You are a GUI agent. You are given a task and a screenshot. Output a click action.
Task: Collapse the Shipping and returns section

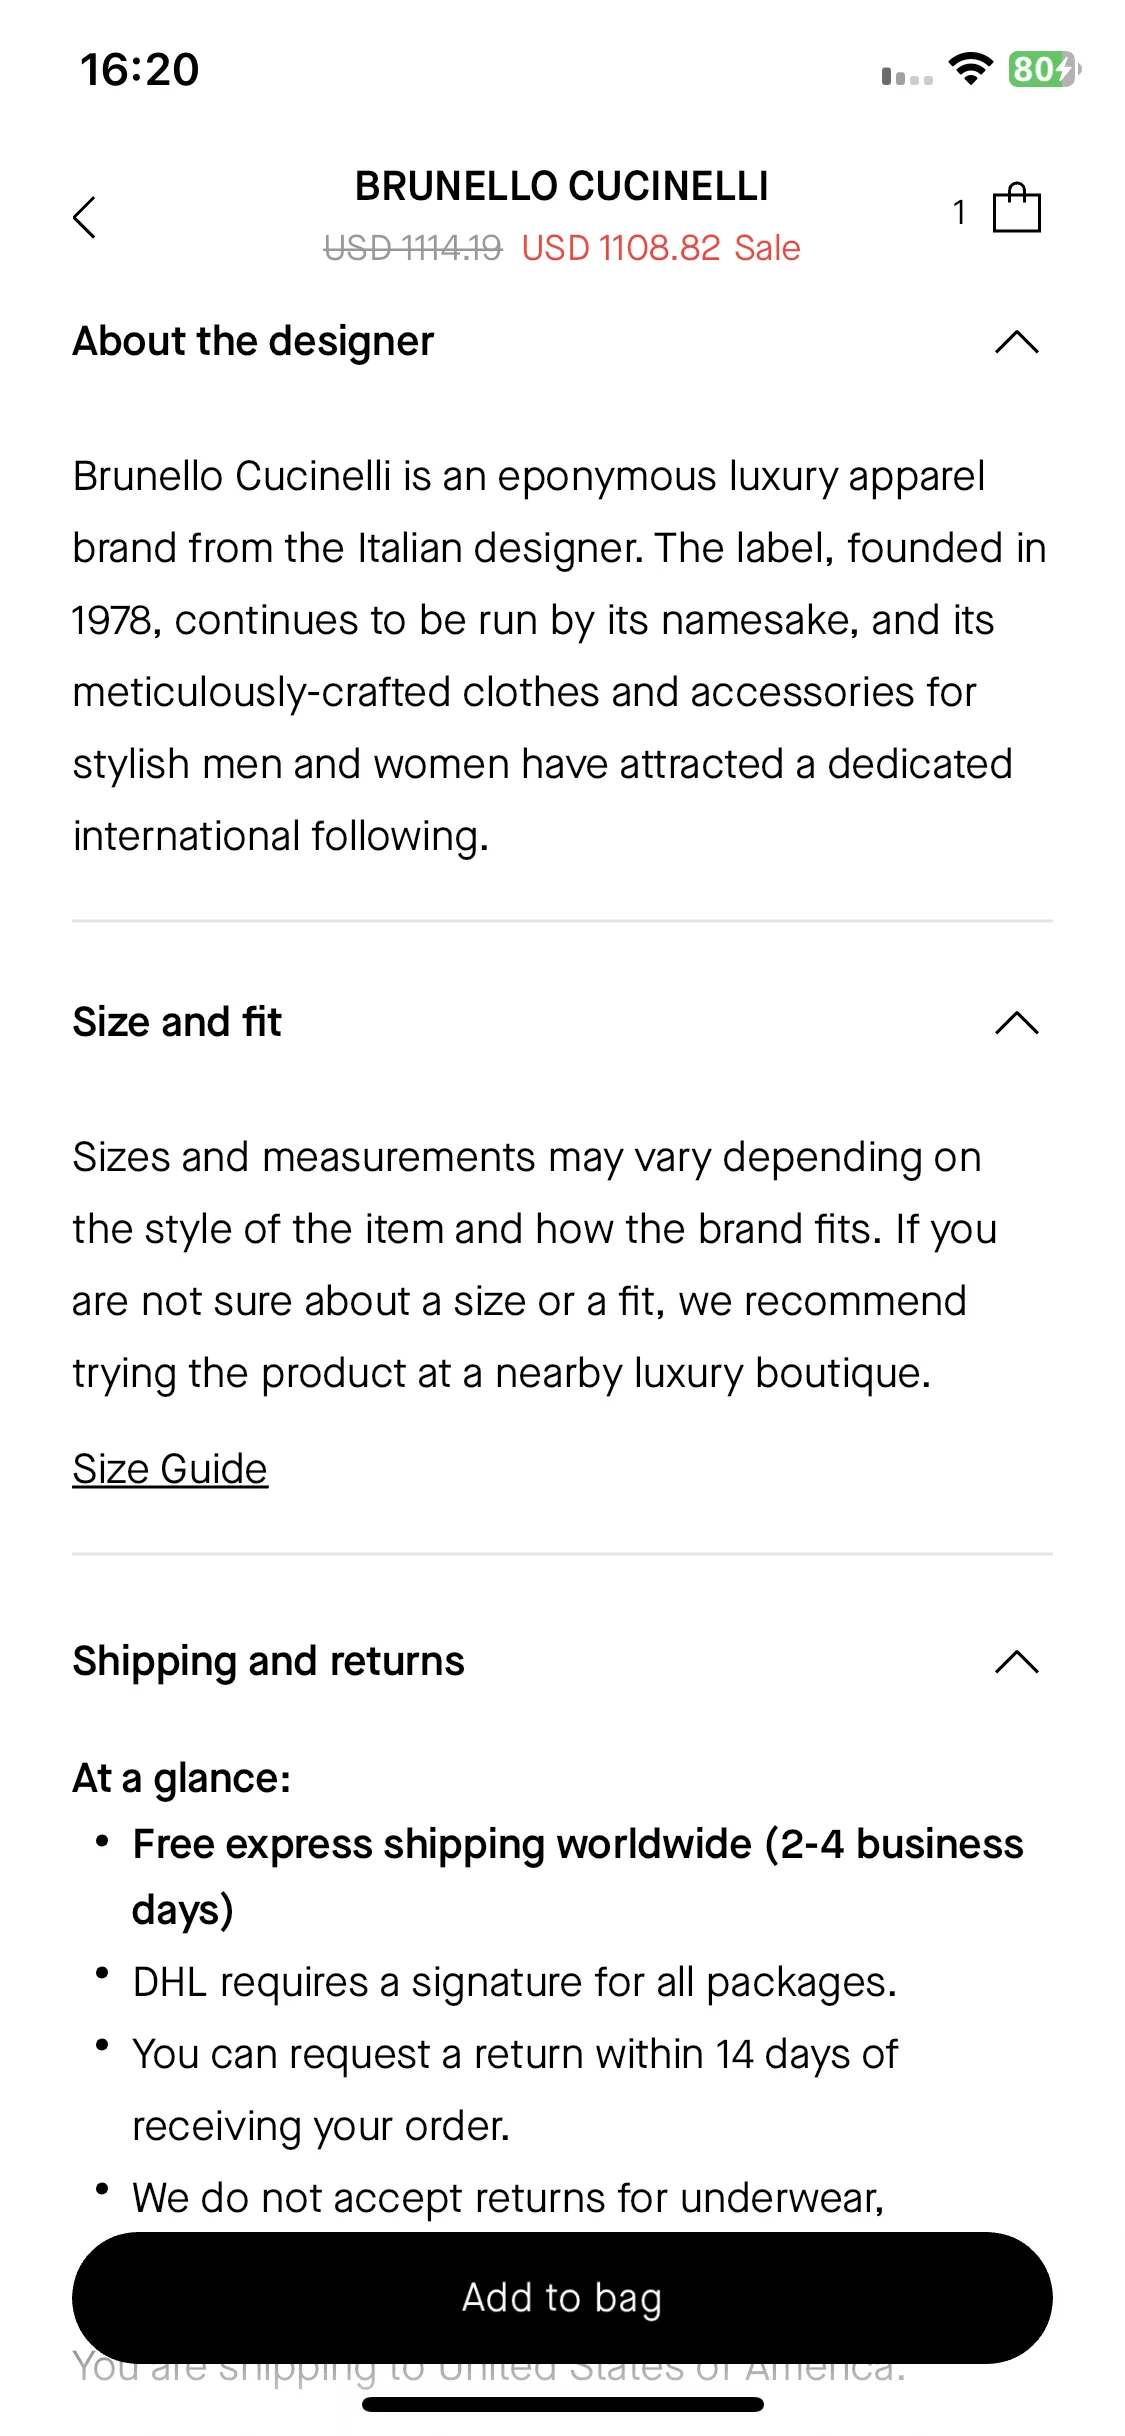pos(1017,1662)
